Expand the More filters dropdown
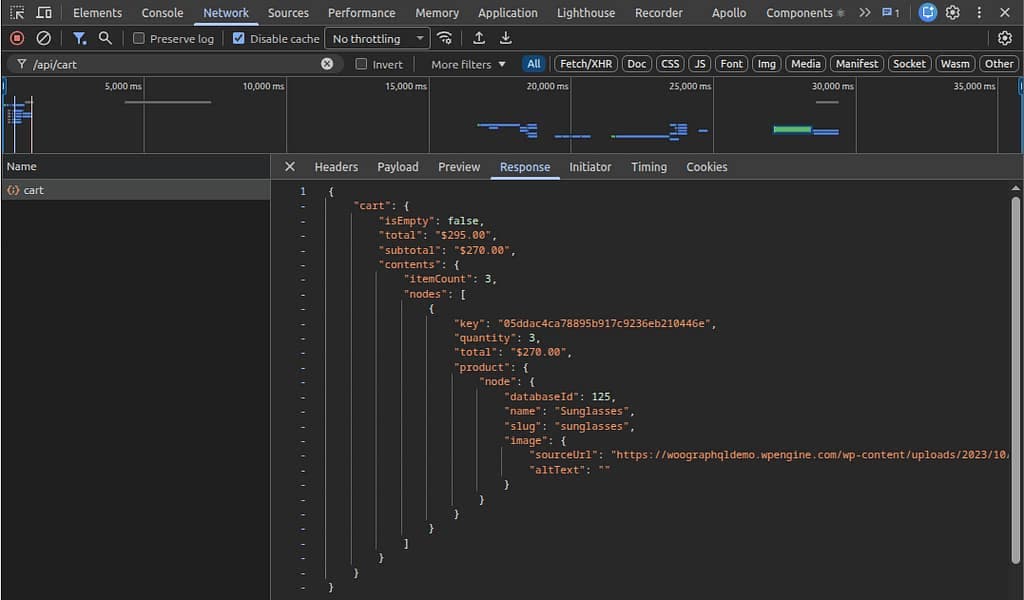This screenshot has height=600, width=1024. click(x=468, y=64)
